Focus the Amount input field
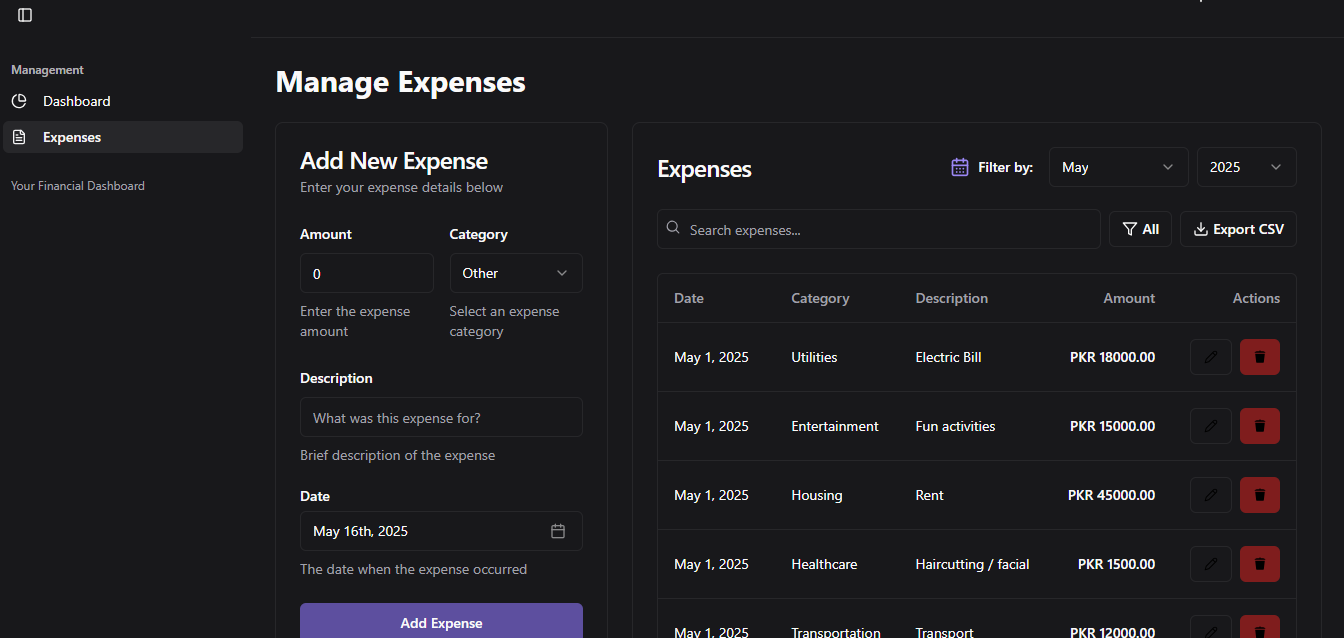The width and height of the screenshot is (1344, 638). [x=366, y=273]
